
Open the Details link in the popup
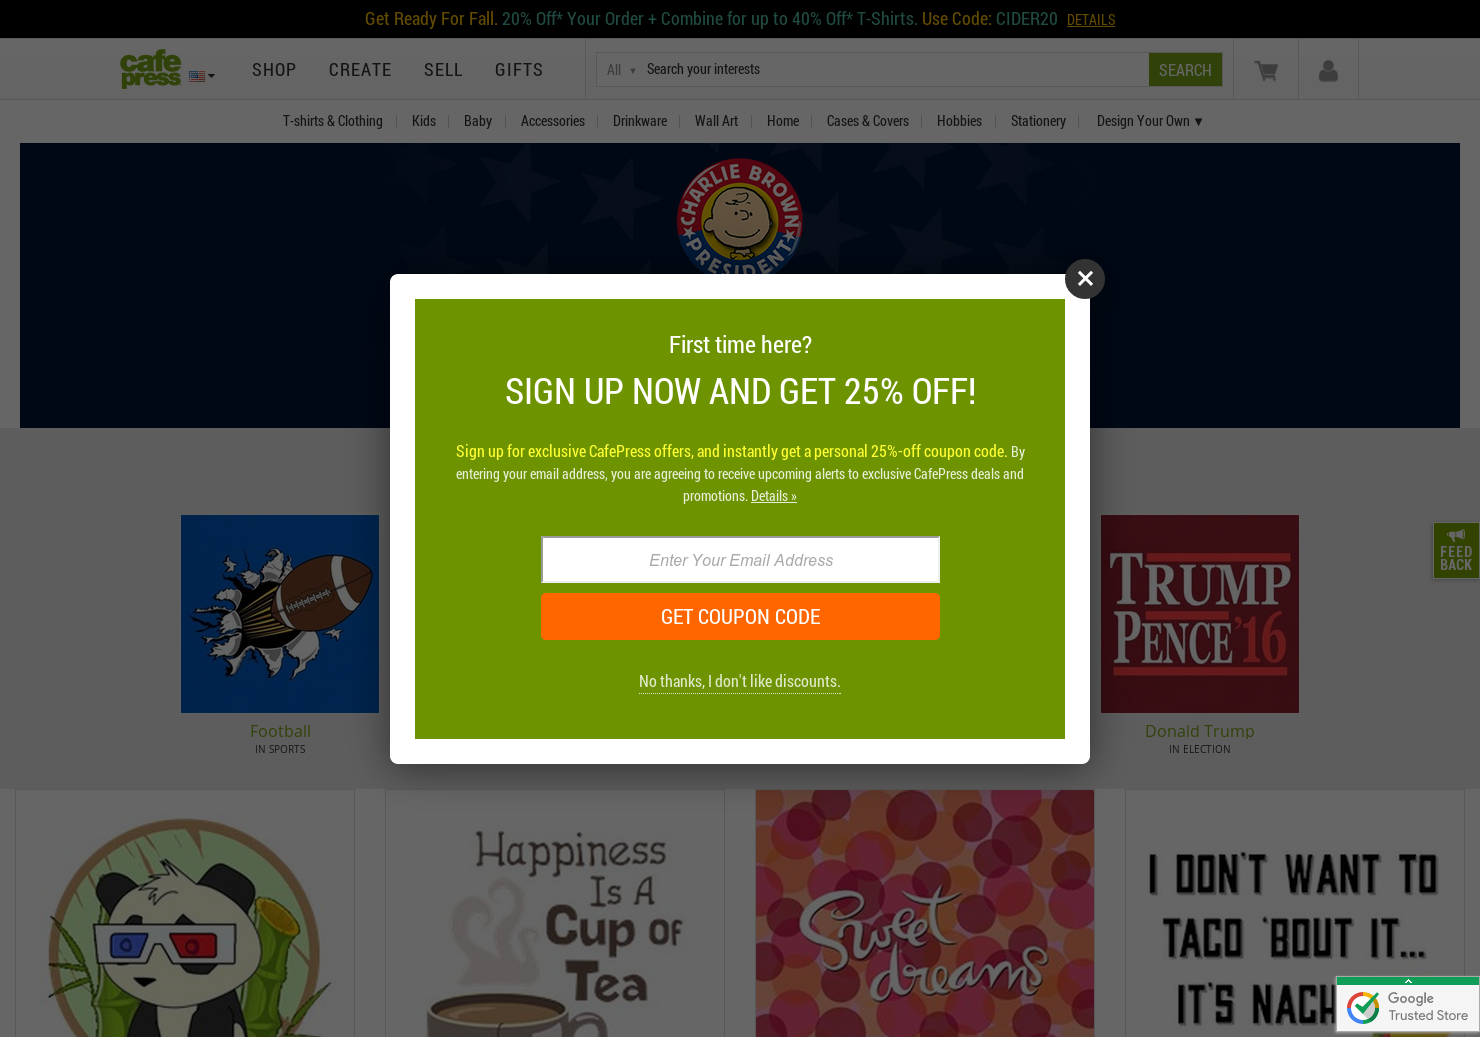[774, 496]
